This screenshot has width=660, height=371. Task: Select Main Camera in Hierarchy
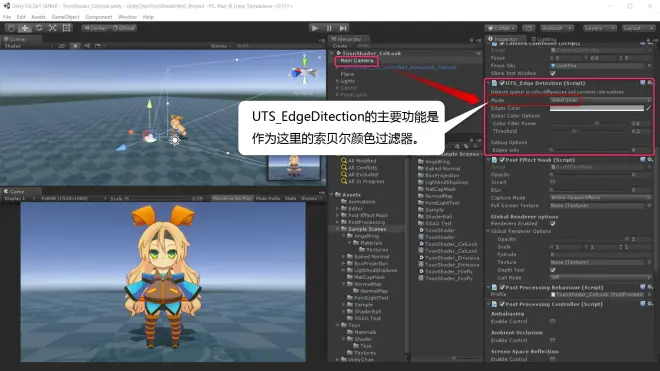point(357,61)
